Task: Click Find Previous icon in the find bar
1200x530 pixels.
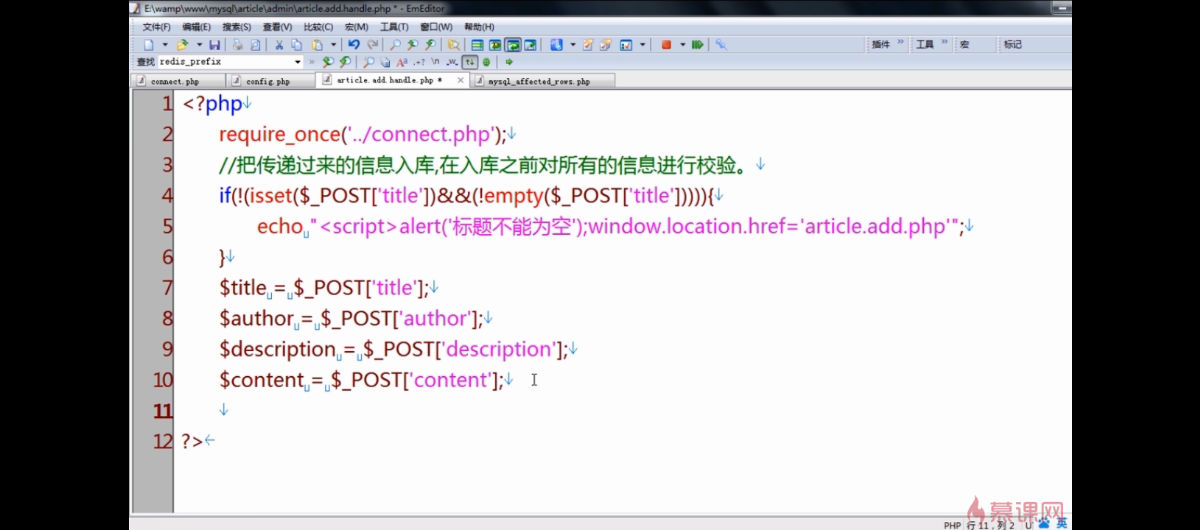Action: [344, 62]
